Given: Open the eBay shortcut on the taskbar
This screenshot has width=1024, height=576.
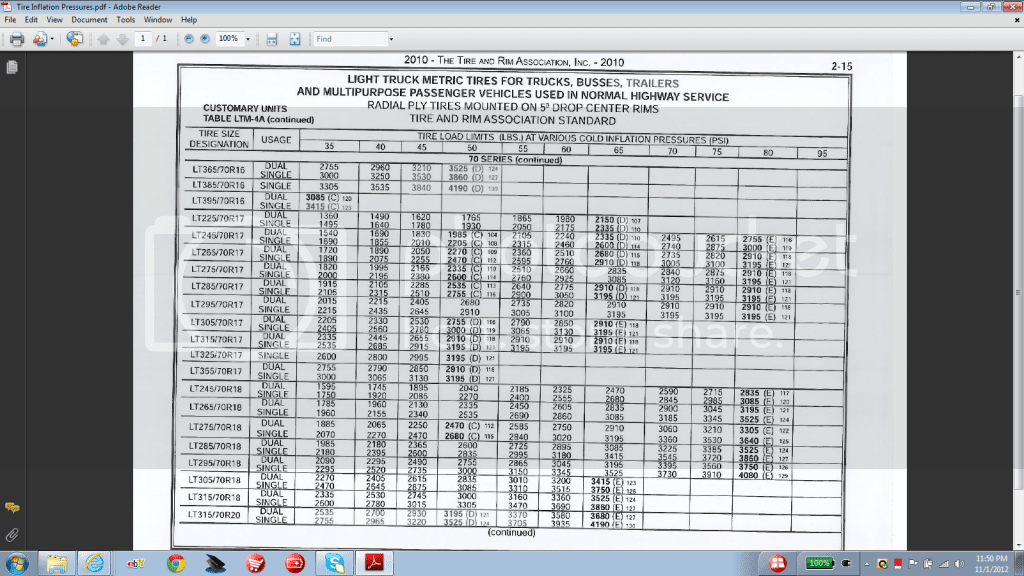Looking at the screenshot, I should pyautogui.click(x=136, y=564).
